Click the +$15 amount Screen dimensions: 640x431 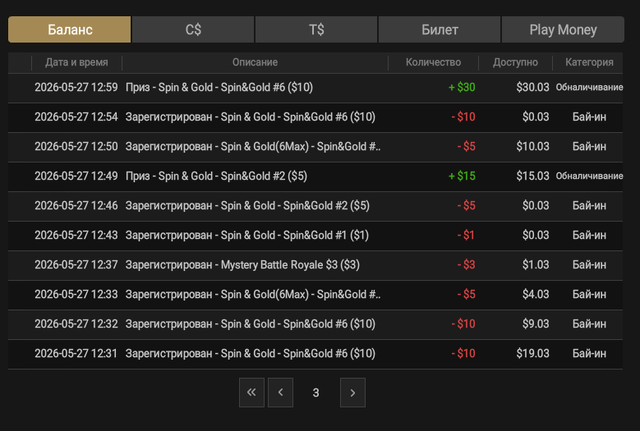tap(462, 176)
